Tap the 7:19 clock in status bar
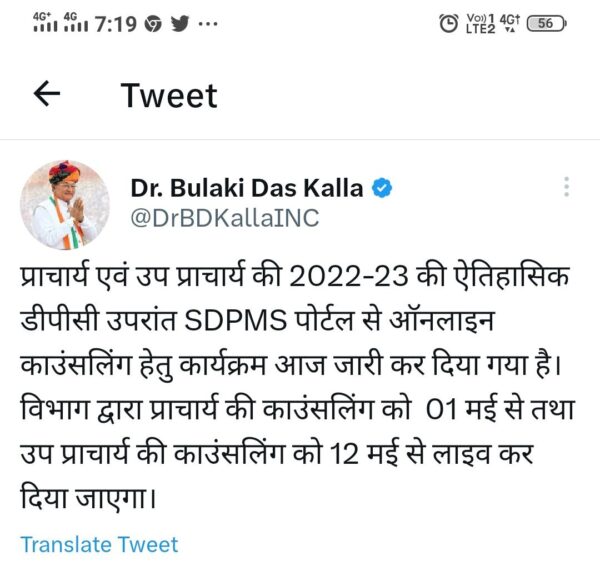 [116, 24]
